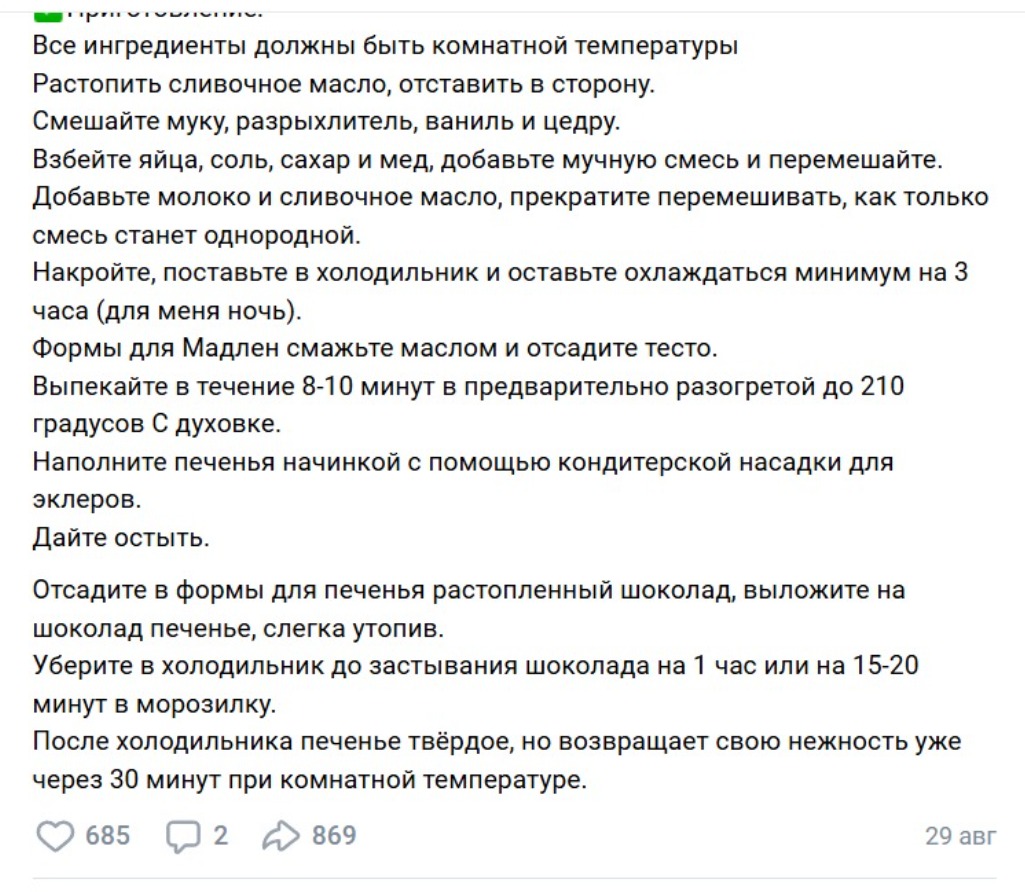
Task: Click the line starting "Взбейте яйца, соль, сахар"
Action: [x=488, y=160]
